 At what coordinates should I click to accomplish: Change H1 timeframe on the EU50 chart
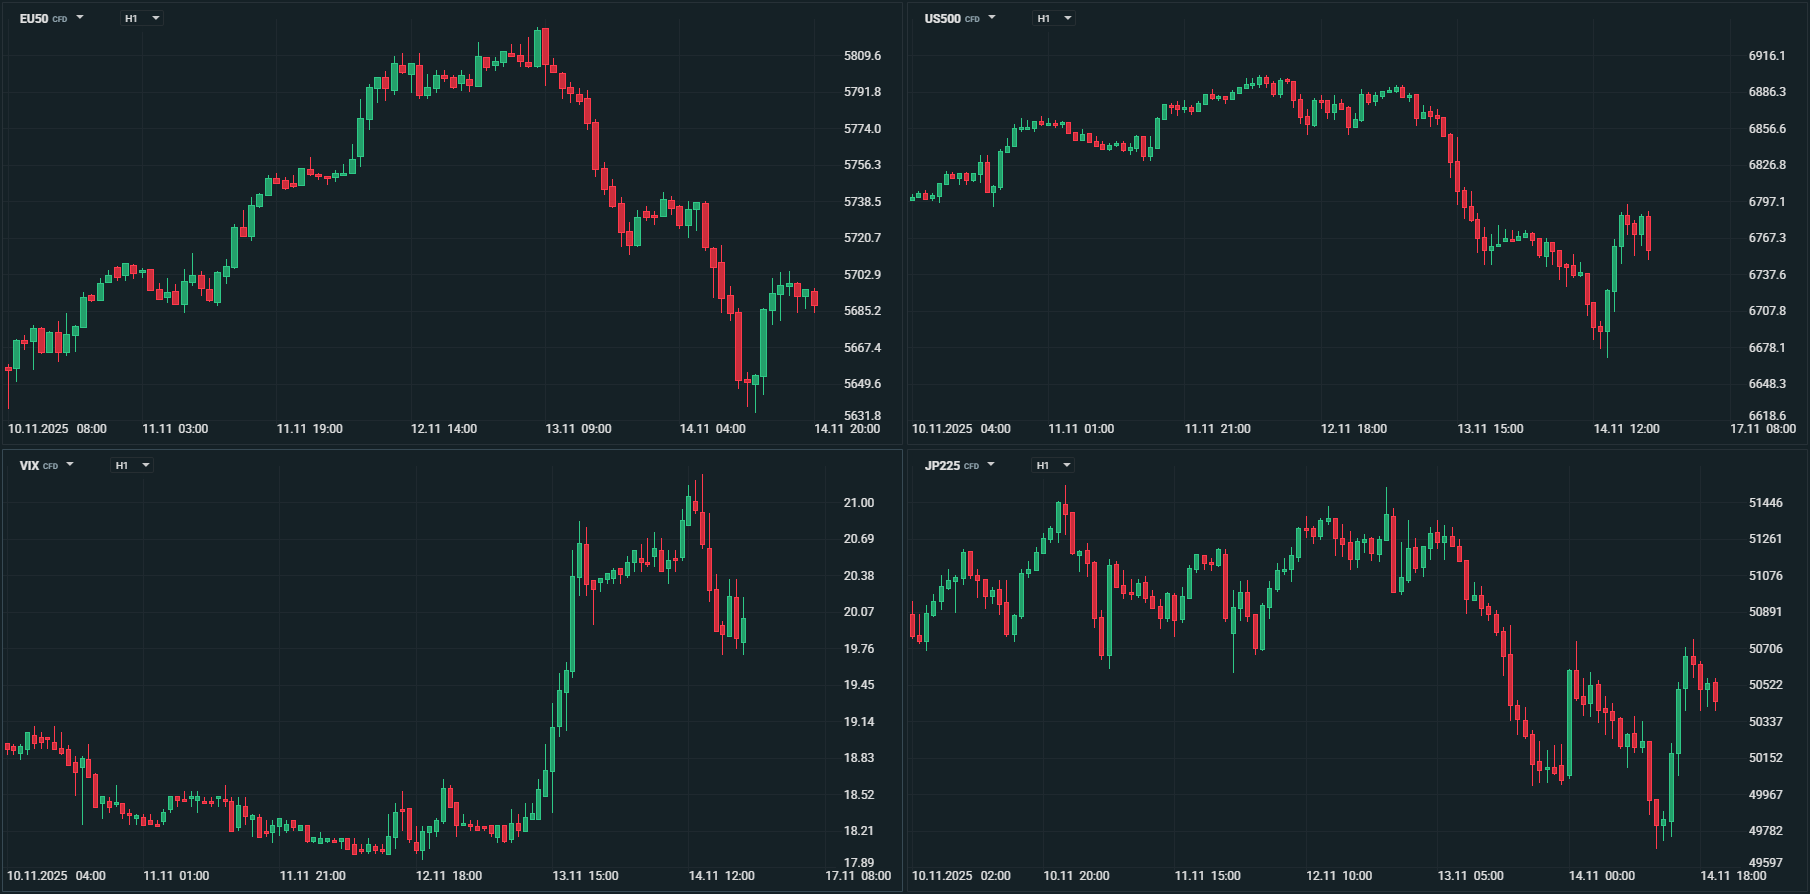point(141,18)
